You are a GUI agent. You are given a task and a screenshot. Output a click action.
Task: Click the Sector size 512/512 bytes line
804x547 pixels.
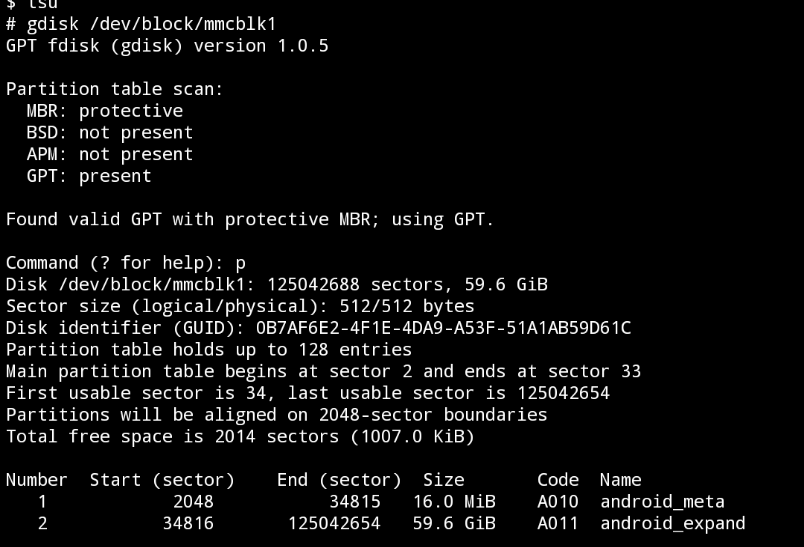[240, 307]
